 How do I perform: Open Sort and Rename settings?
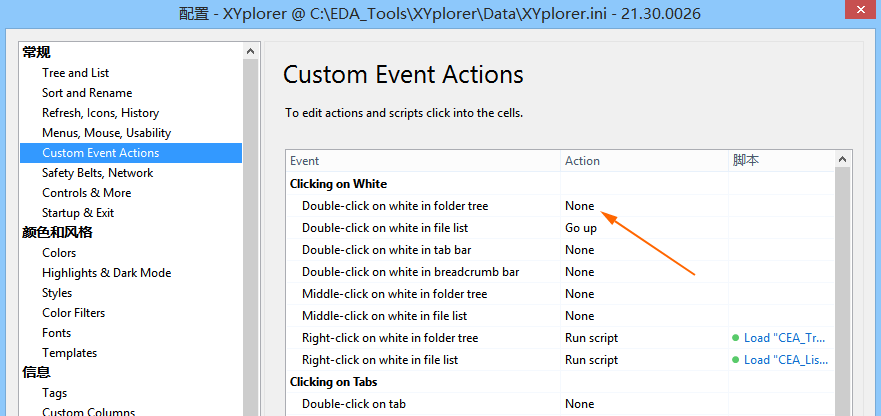(86, 93)
